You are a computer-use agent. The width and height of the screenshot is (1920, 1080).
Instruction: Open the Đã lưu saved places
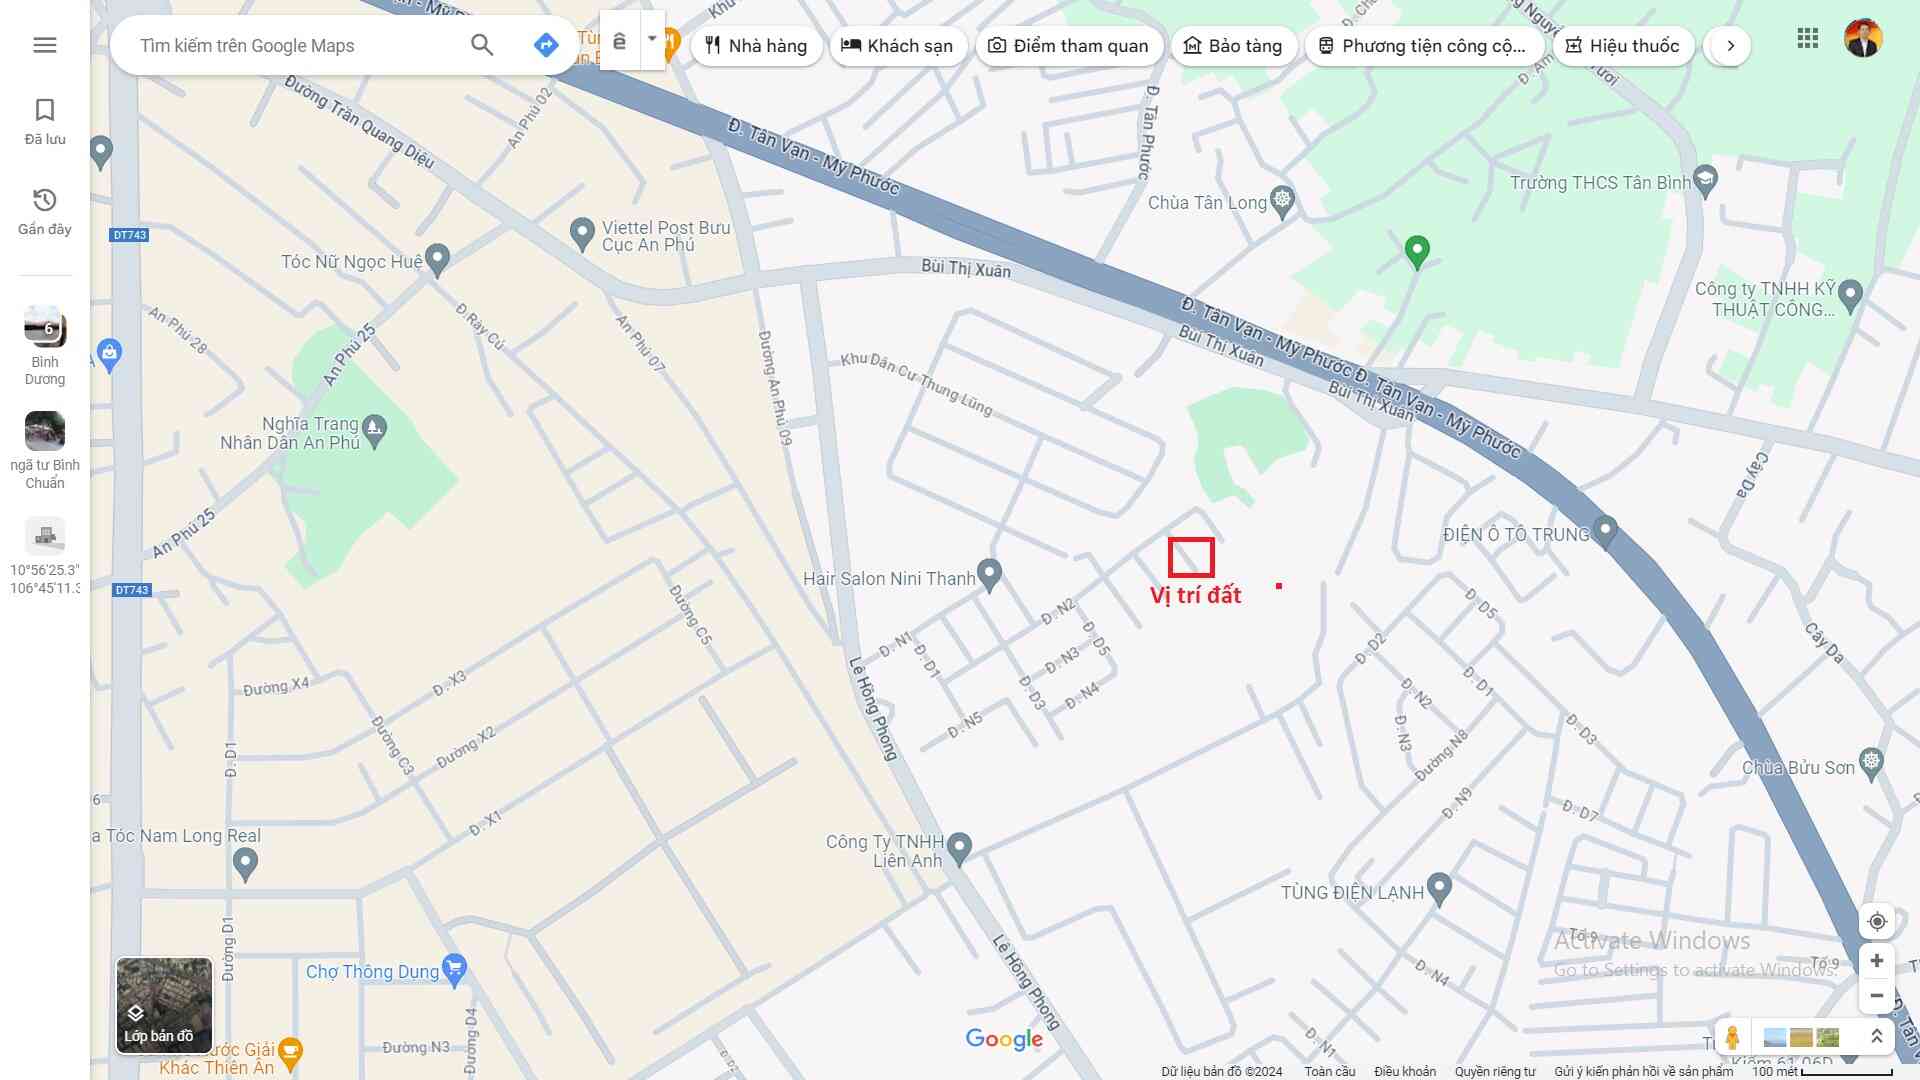click(x=45, y=121)
